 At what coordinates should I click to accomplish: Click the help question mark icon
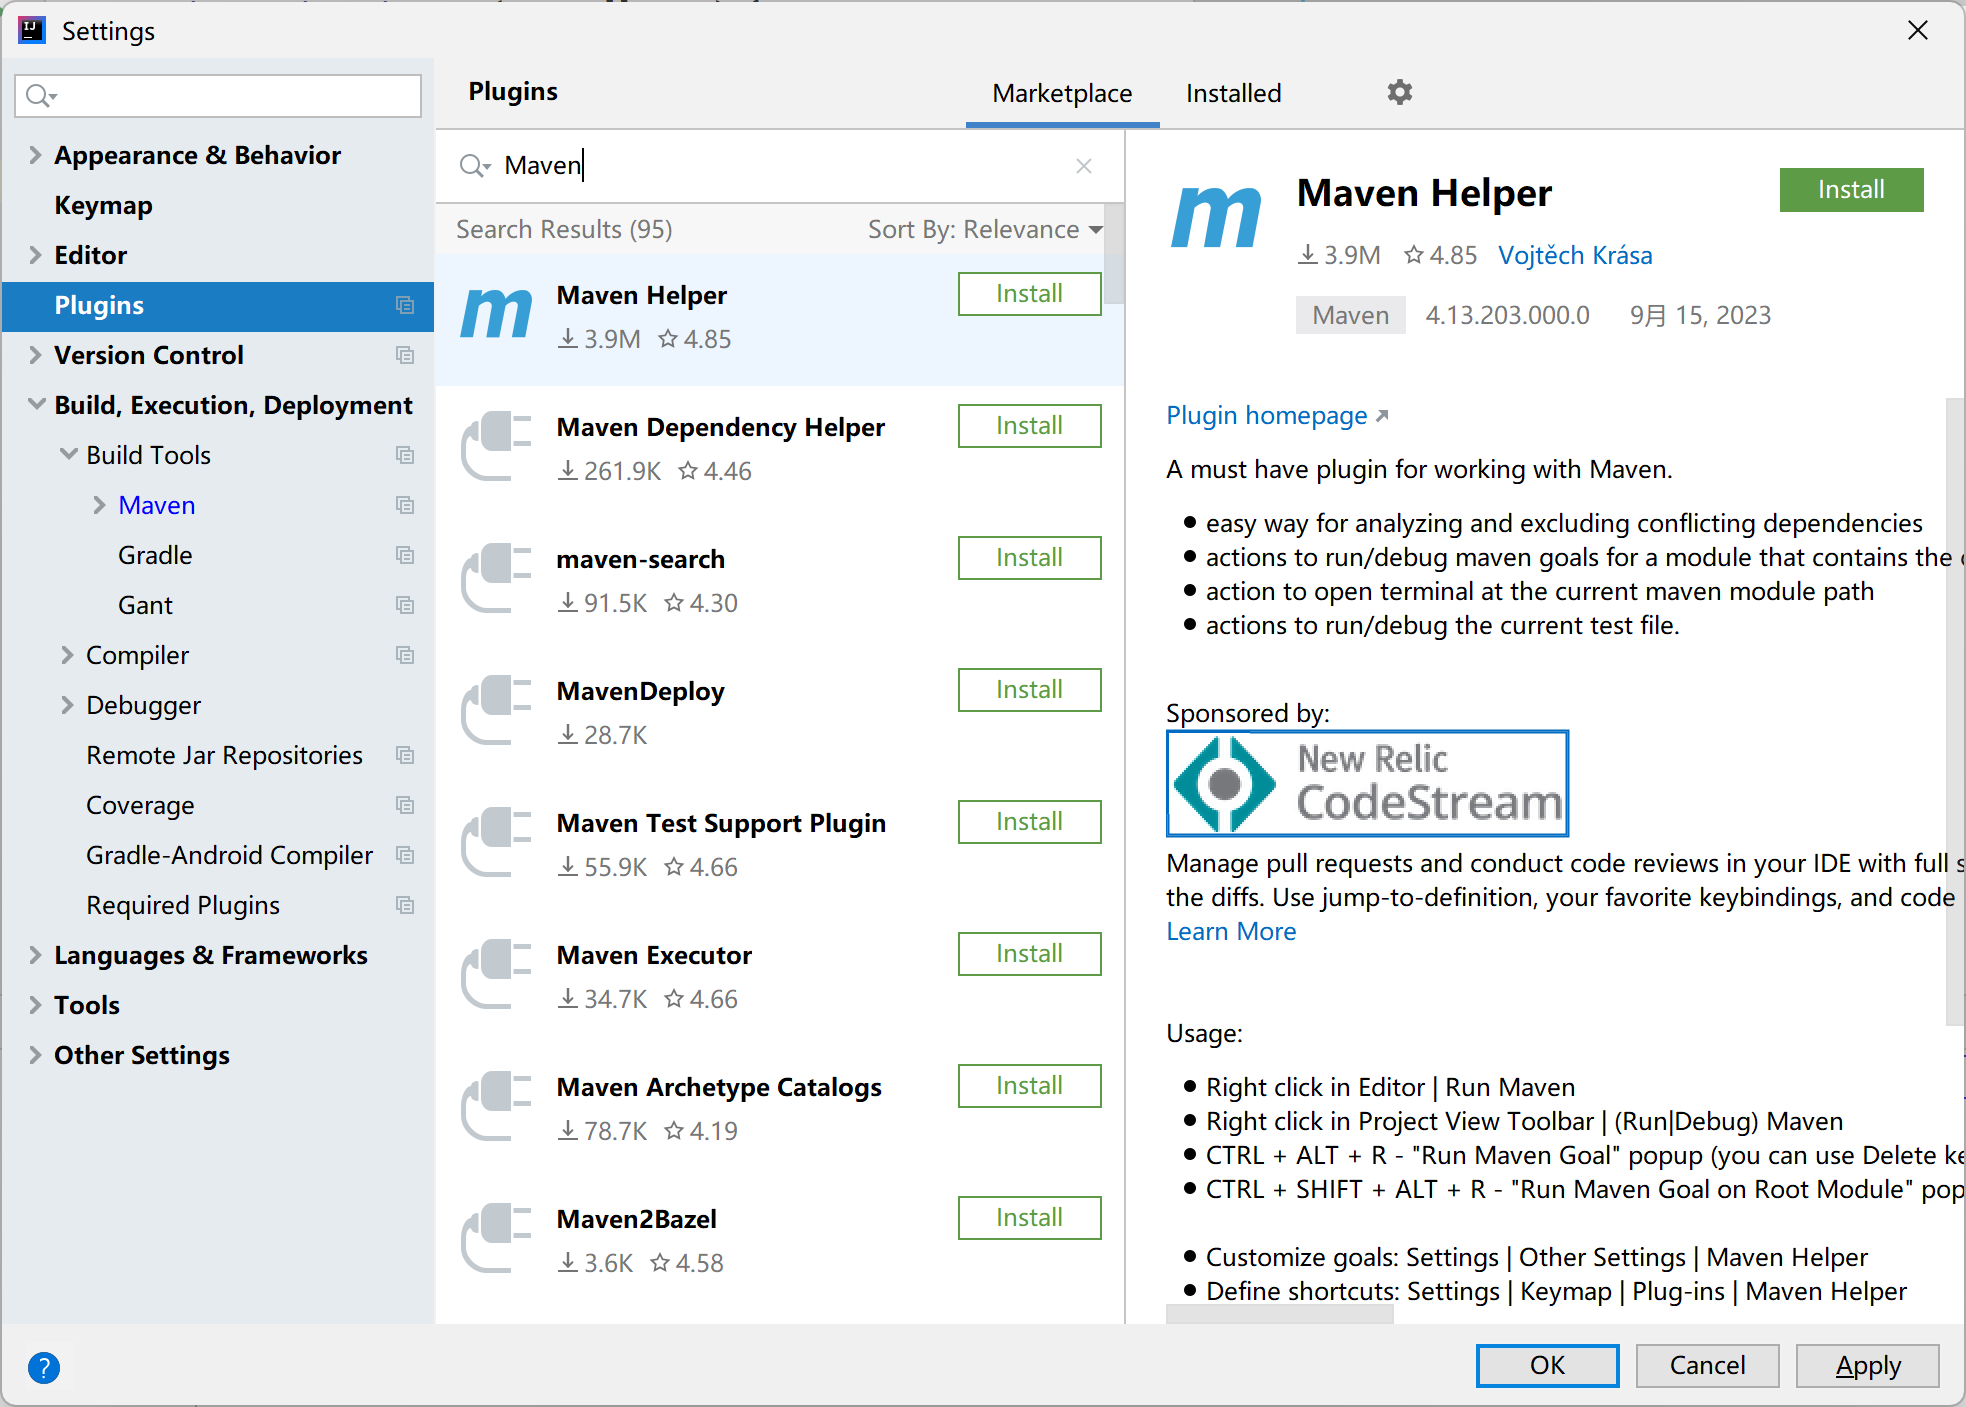(44, 1367)
